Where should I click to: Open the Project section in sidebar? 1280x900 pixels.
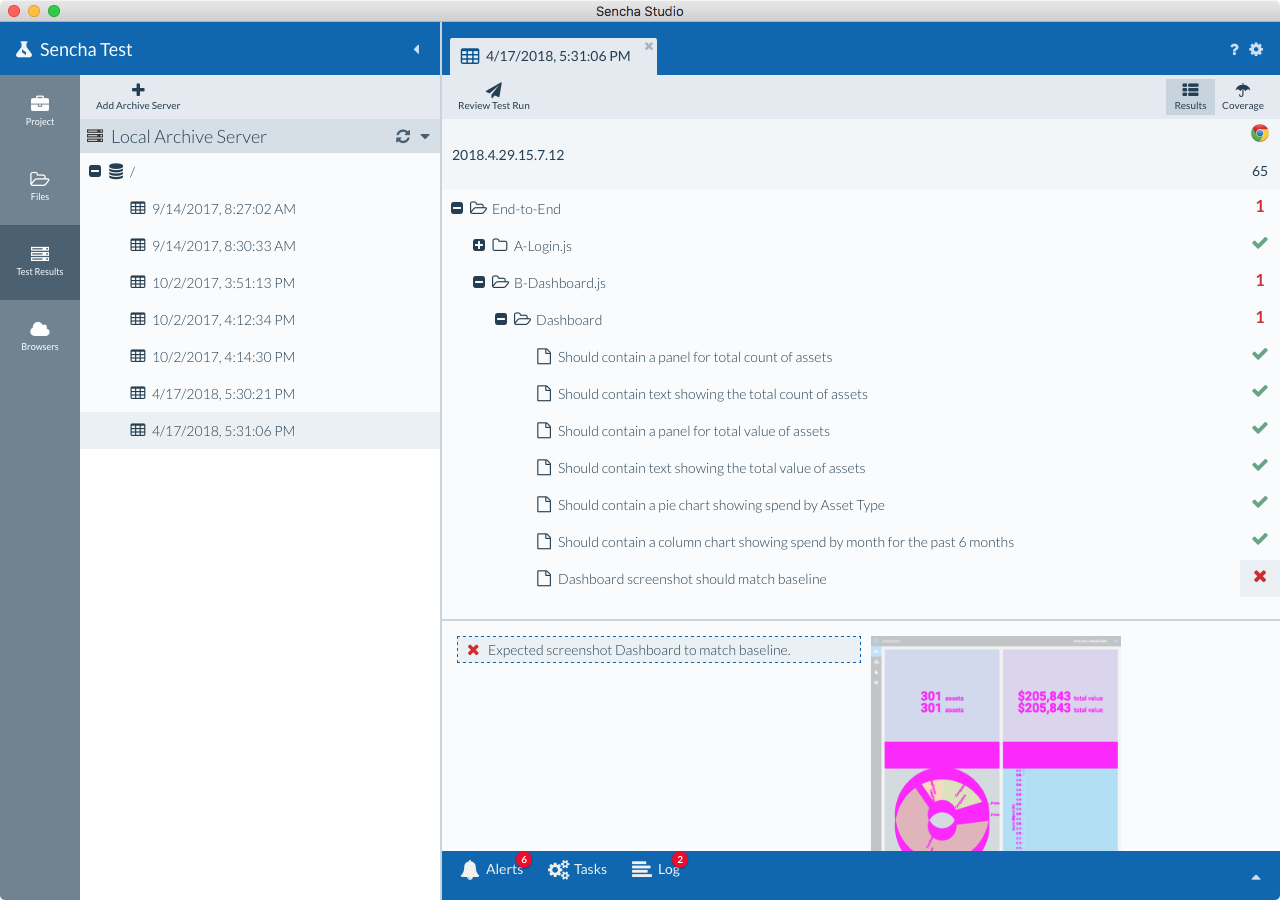pyautogui.click(x=40, y=110)
